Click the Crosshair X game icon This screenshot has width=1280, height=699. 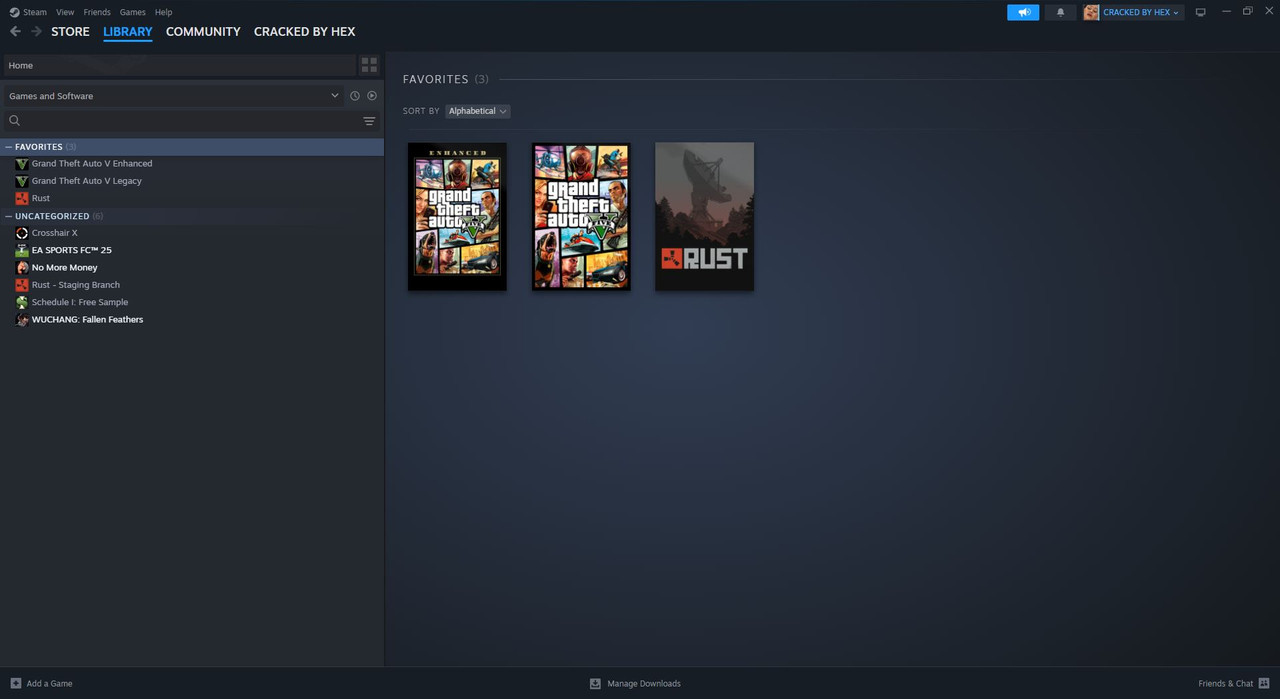tap(22, 233)
